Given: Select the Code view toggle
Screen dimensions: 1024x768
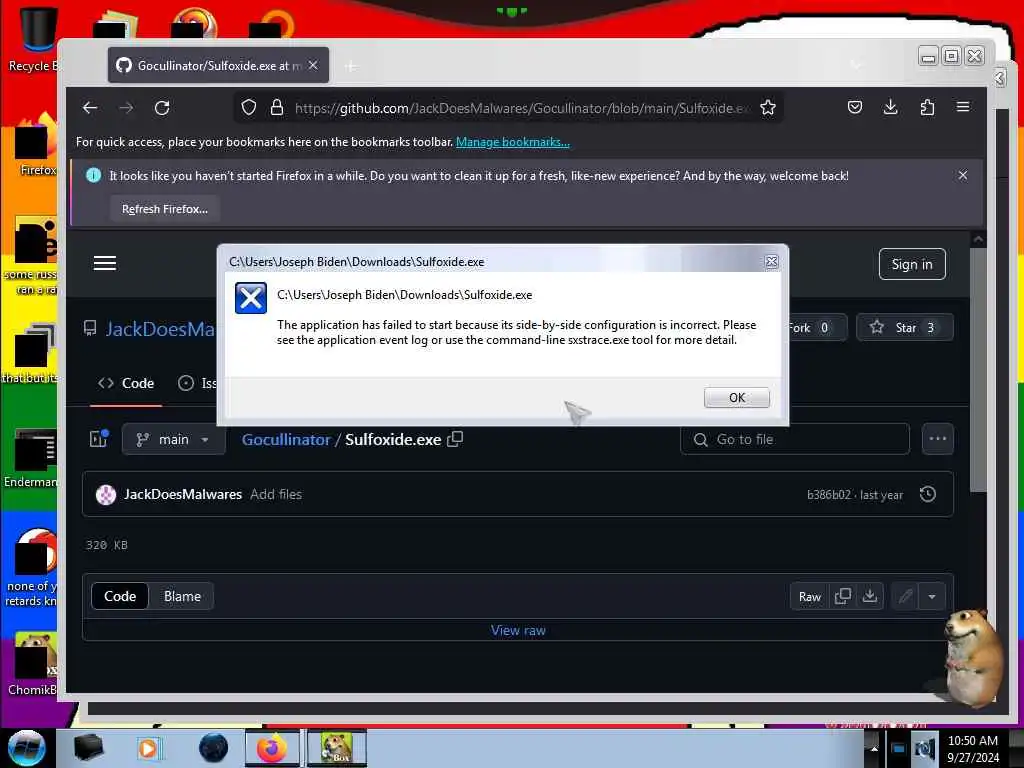Looking at the screenshot, I should tap(120, 596).
